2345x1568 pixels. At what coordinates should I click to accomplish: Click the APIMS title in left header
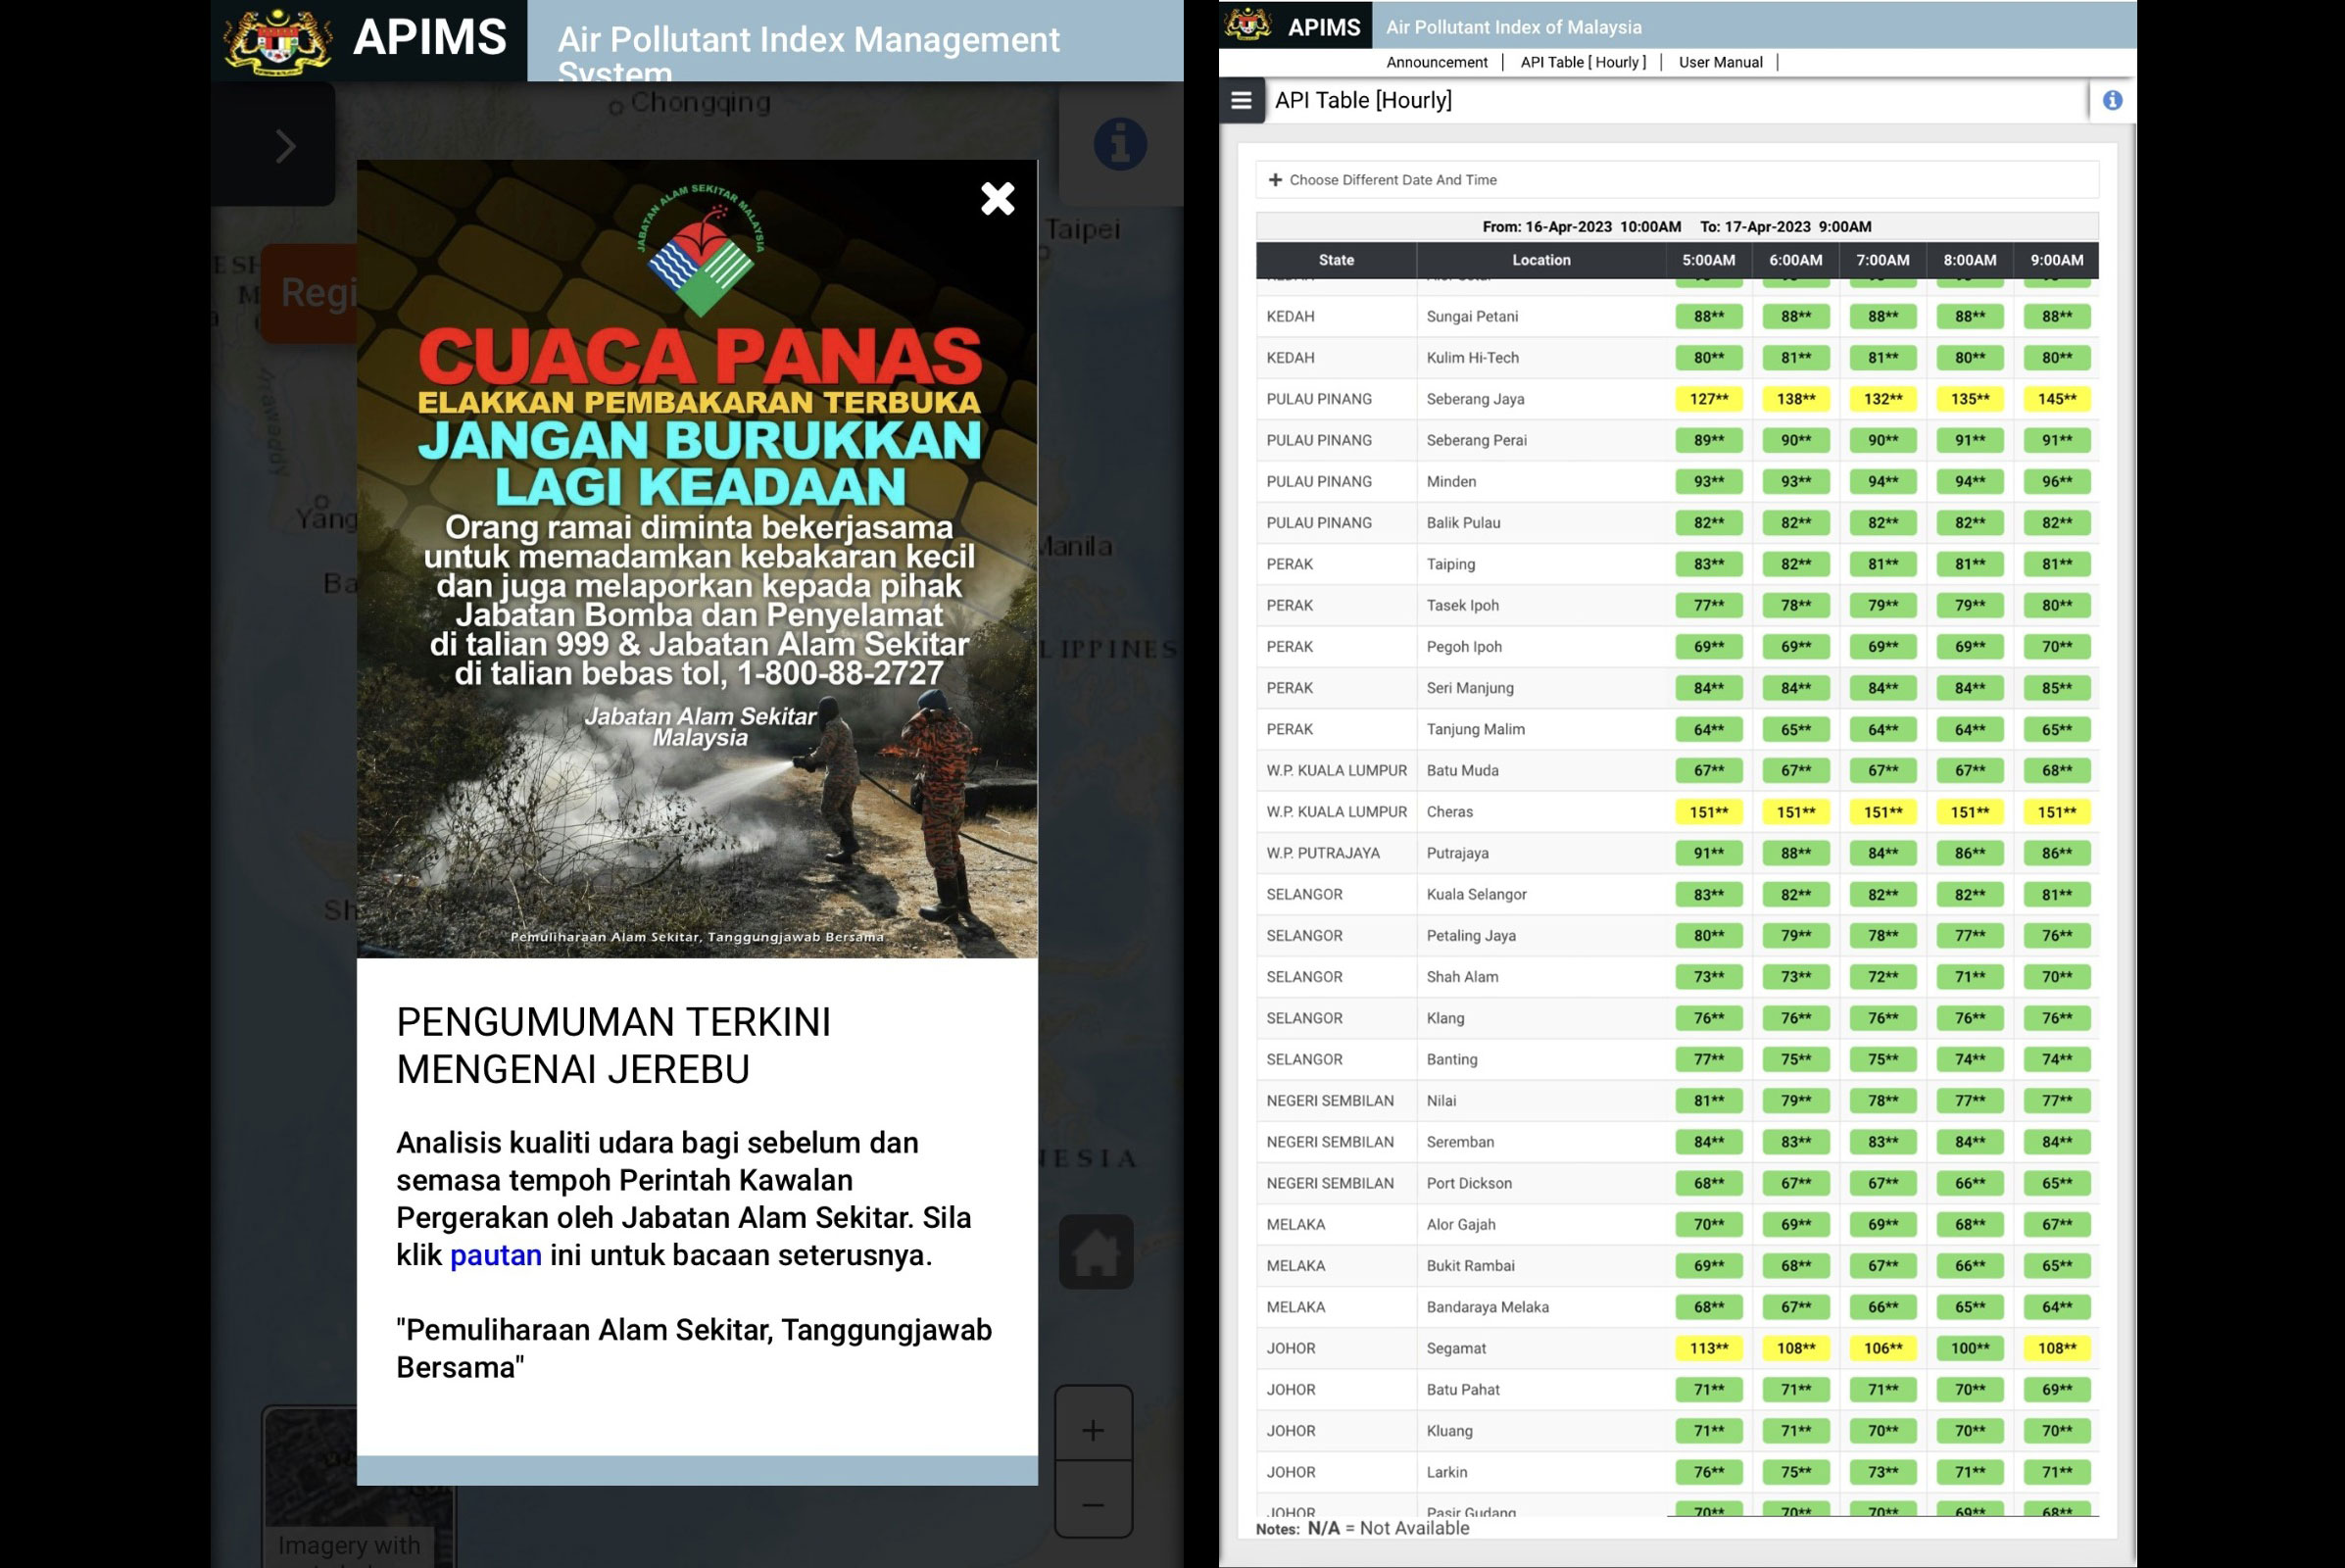[x=430, y=38]
